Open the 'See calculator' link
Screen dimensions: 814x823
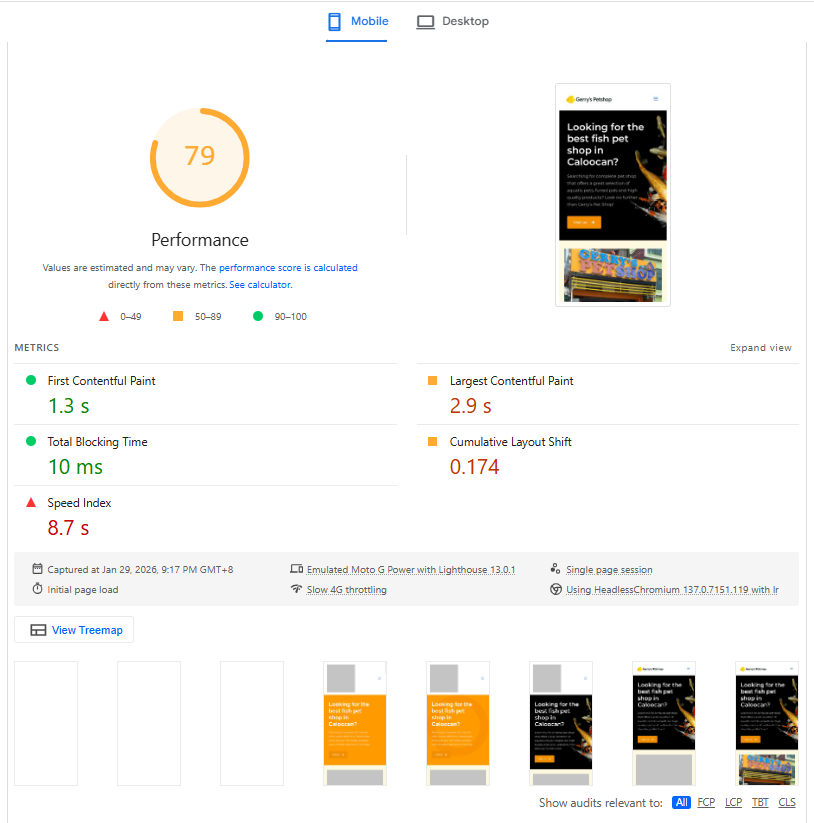[260, 285]
